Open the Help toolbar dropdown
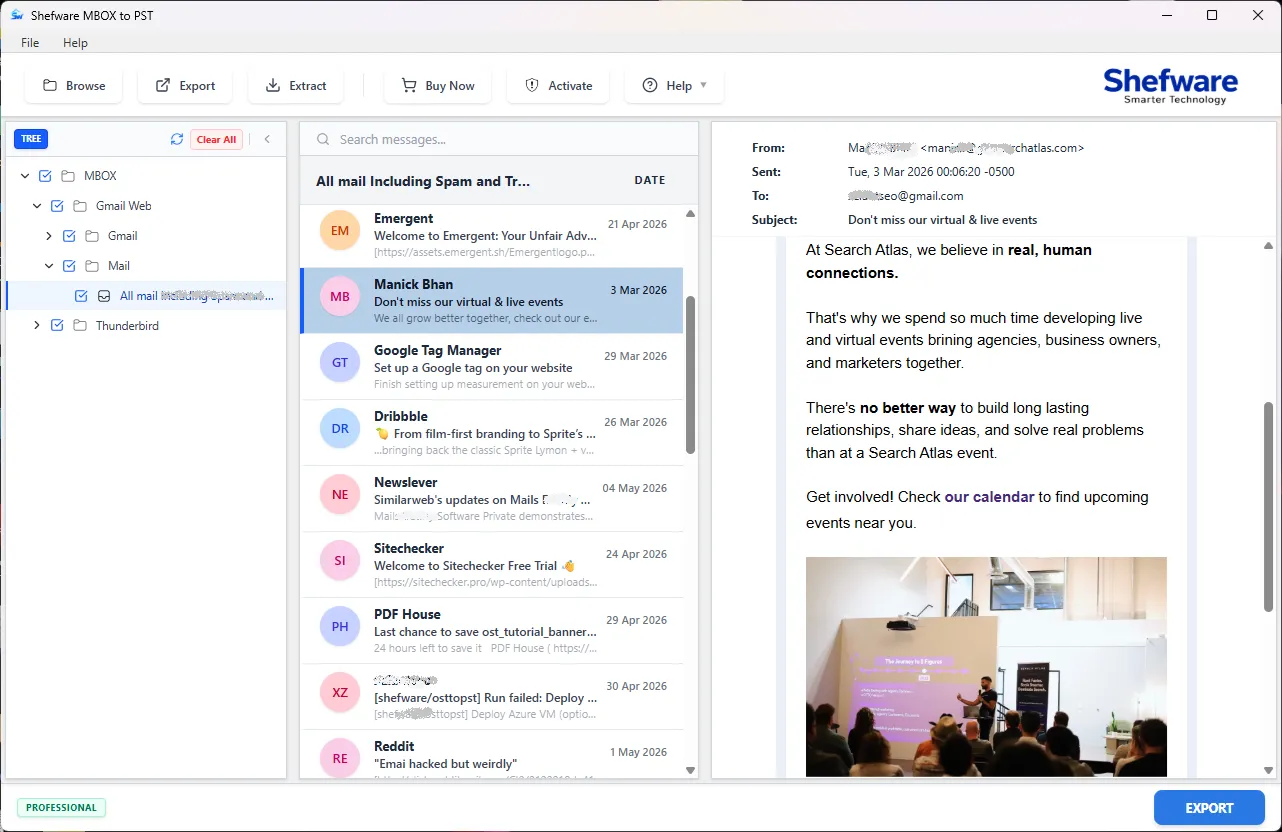 point(674,86)
